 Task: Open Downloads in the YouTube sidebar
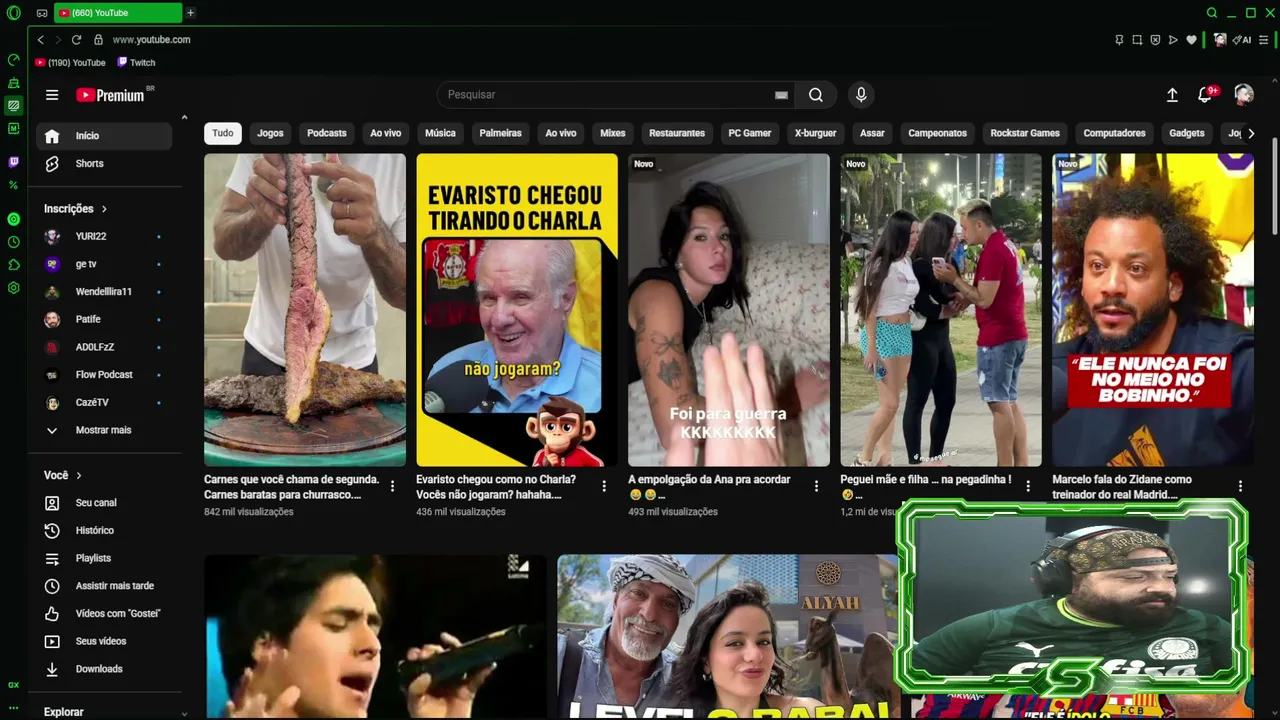point(104,669)
